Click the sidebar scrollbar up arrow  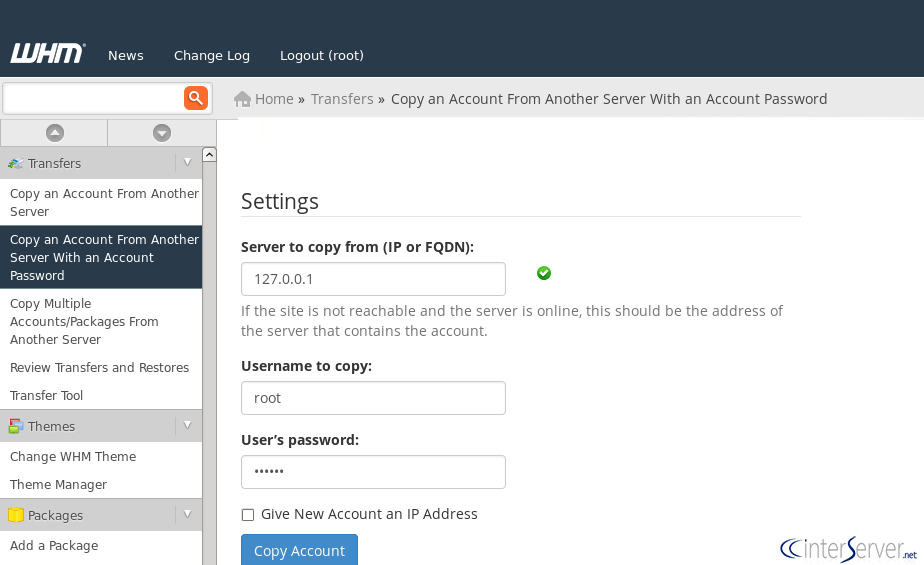click(209, 155)
